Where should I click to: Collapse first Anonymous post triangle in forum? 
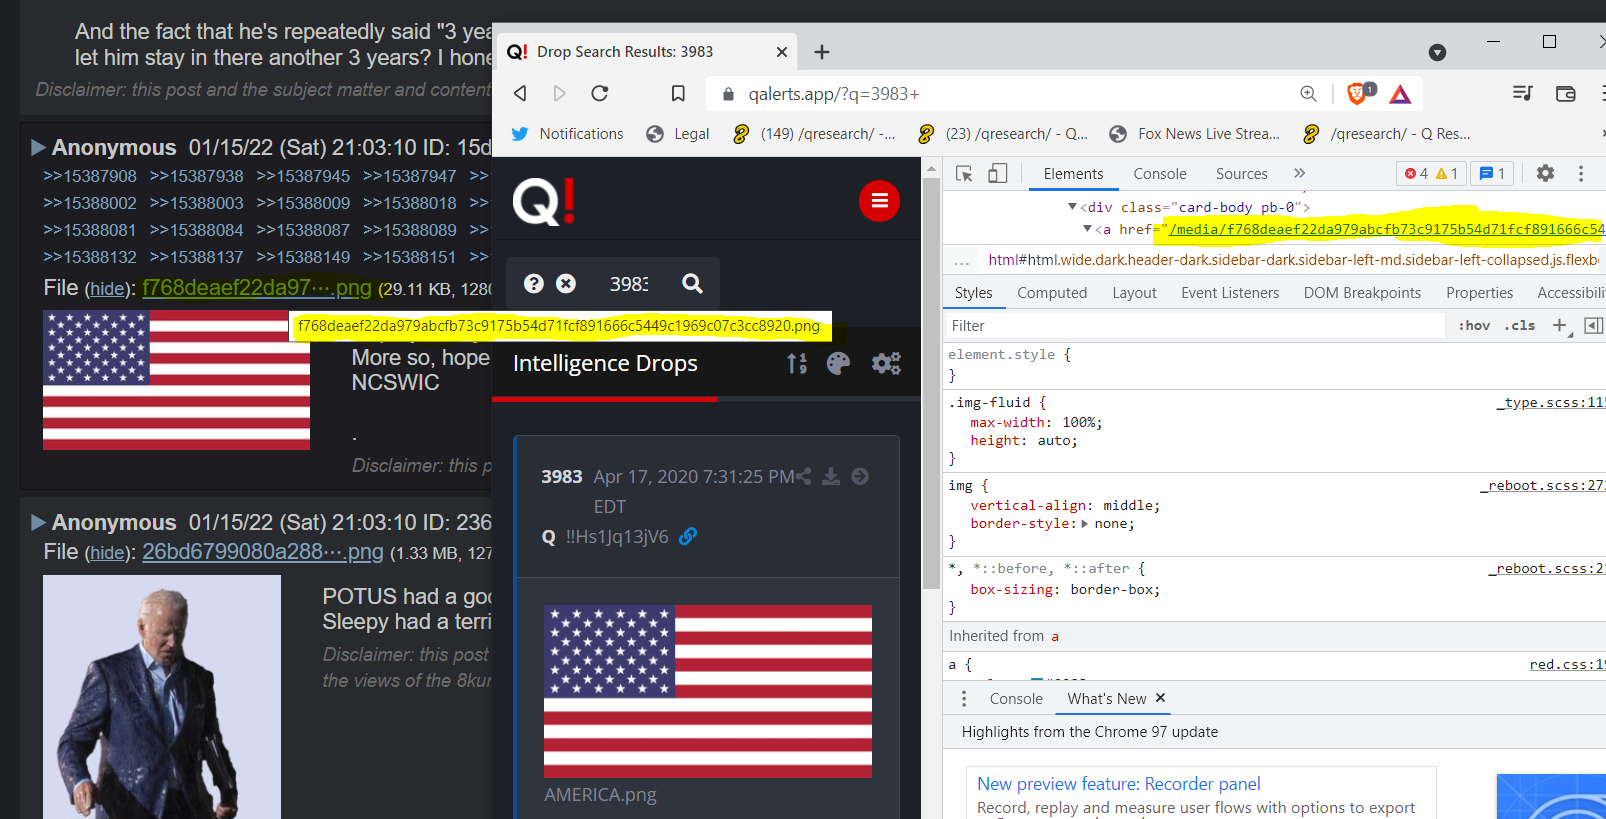[39, 148]
